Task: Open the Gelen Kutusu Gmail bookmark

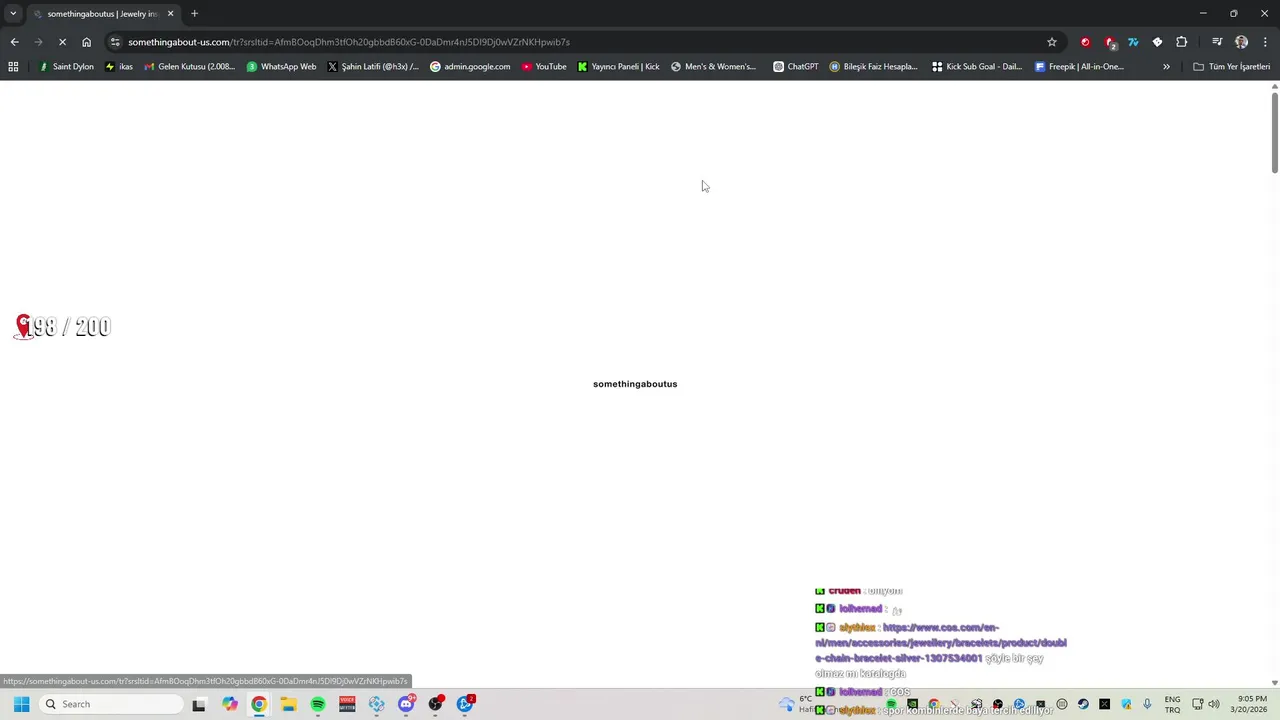Action: coord(190,67)
